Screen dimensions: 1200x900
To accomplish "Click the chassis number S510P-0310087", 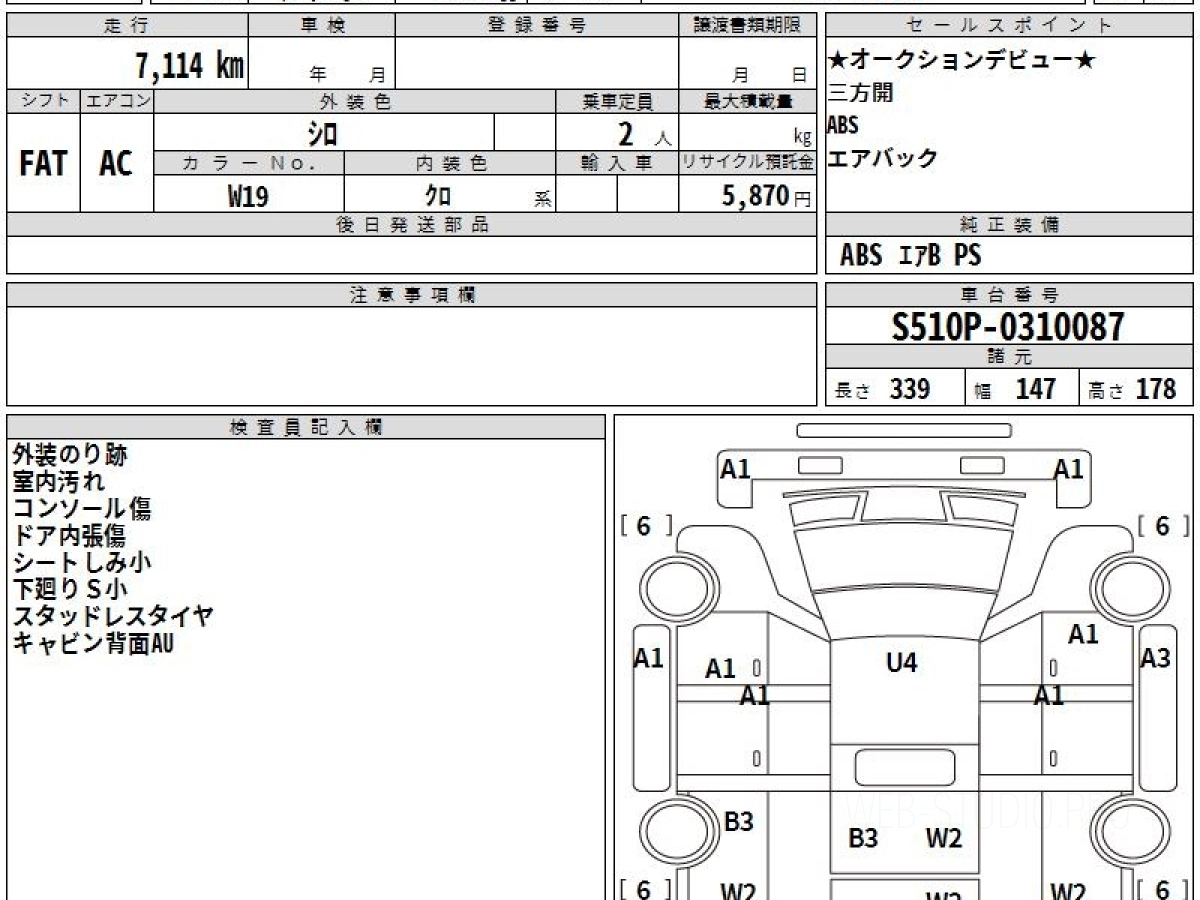I will (1008, 327).
